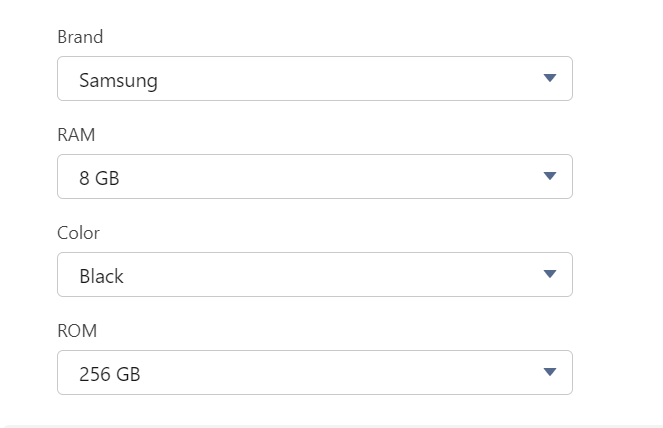This screenshot has width=663, height=428.
Task: Click the selected value Samsung
Action: 118,80
